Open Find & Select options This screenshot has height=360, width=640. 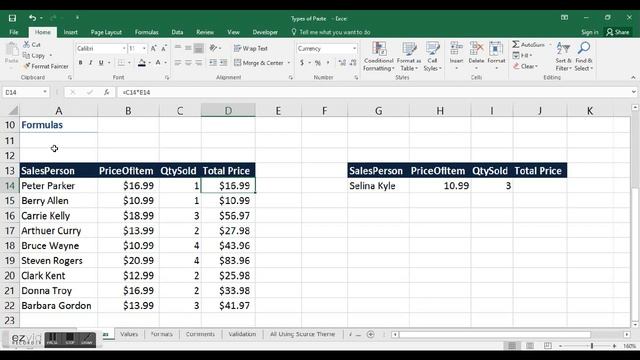(584, 56)
